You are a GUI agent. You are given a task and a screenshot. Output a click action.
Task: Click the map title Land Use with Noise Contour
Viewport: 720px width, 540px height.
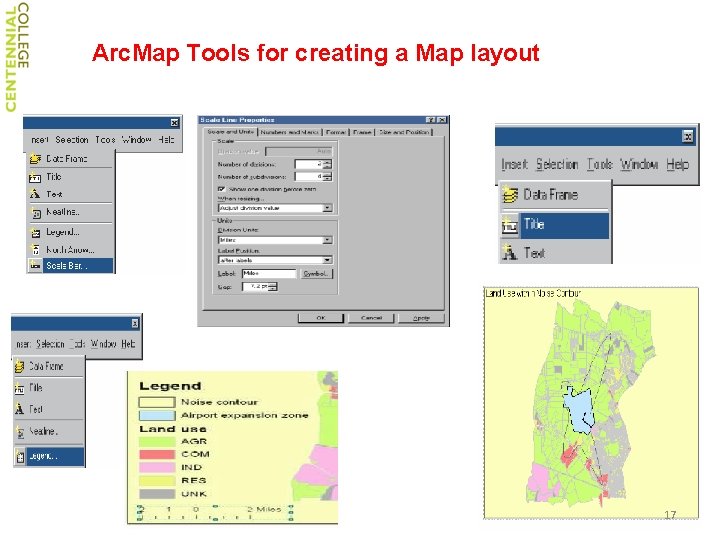click(x=533, y=293)
